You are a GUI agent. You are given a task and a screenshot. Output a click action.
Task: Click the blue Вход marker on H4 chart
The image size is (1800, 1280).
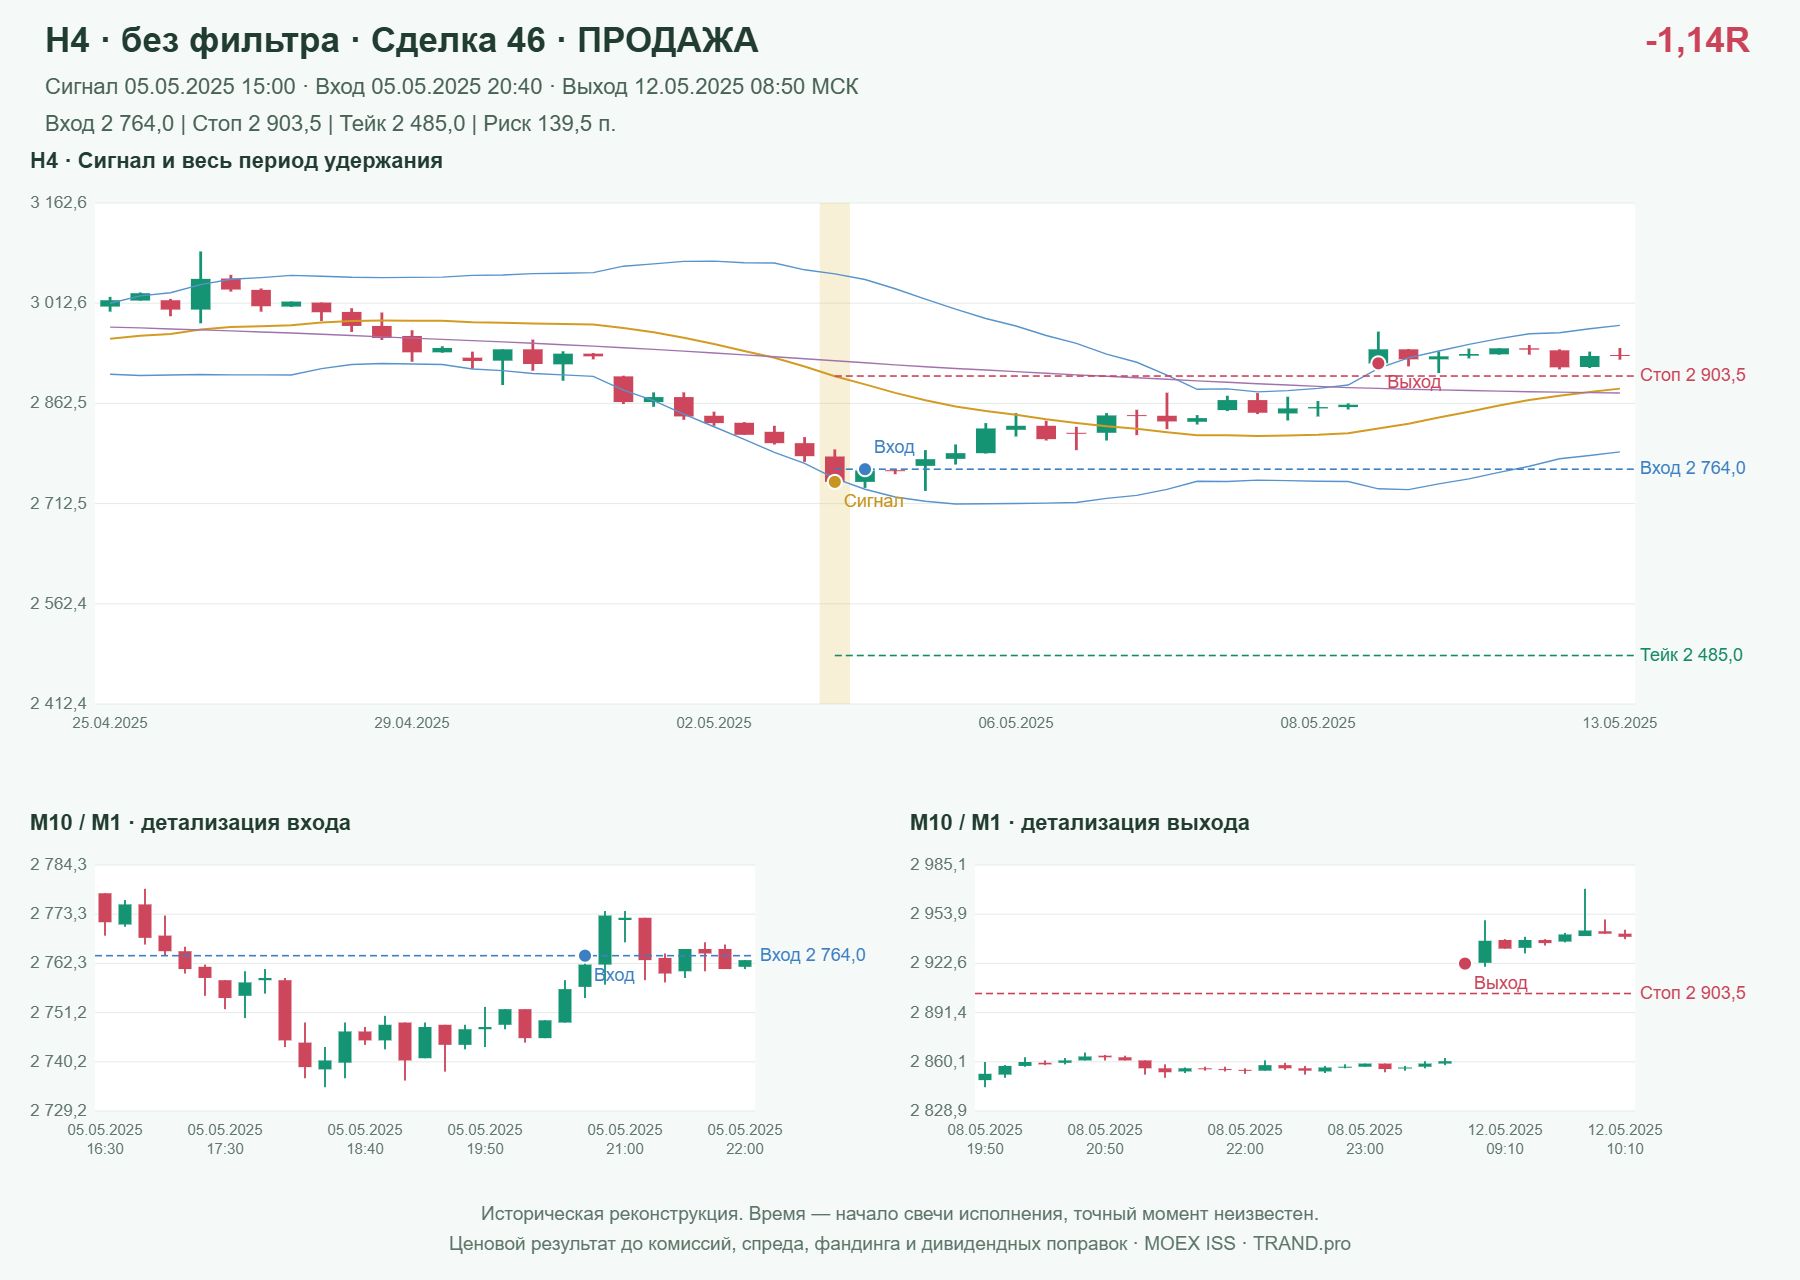(x=865, y=469)
